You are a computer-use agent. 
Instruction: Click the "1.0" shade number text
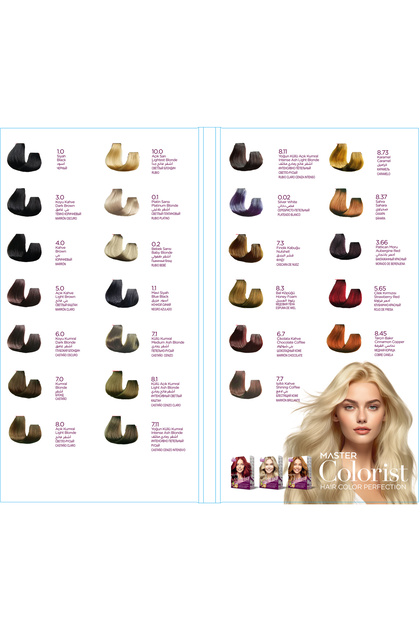click(x=60, y=151)
